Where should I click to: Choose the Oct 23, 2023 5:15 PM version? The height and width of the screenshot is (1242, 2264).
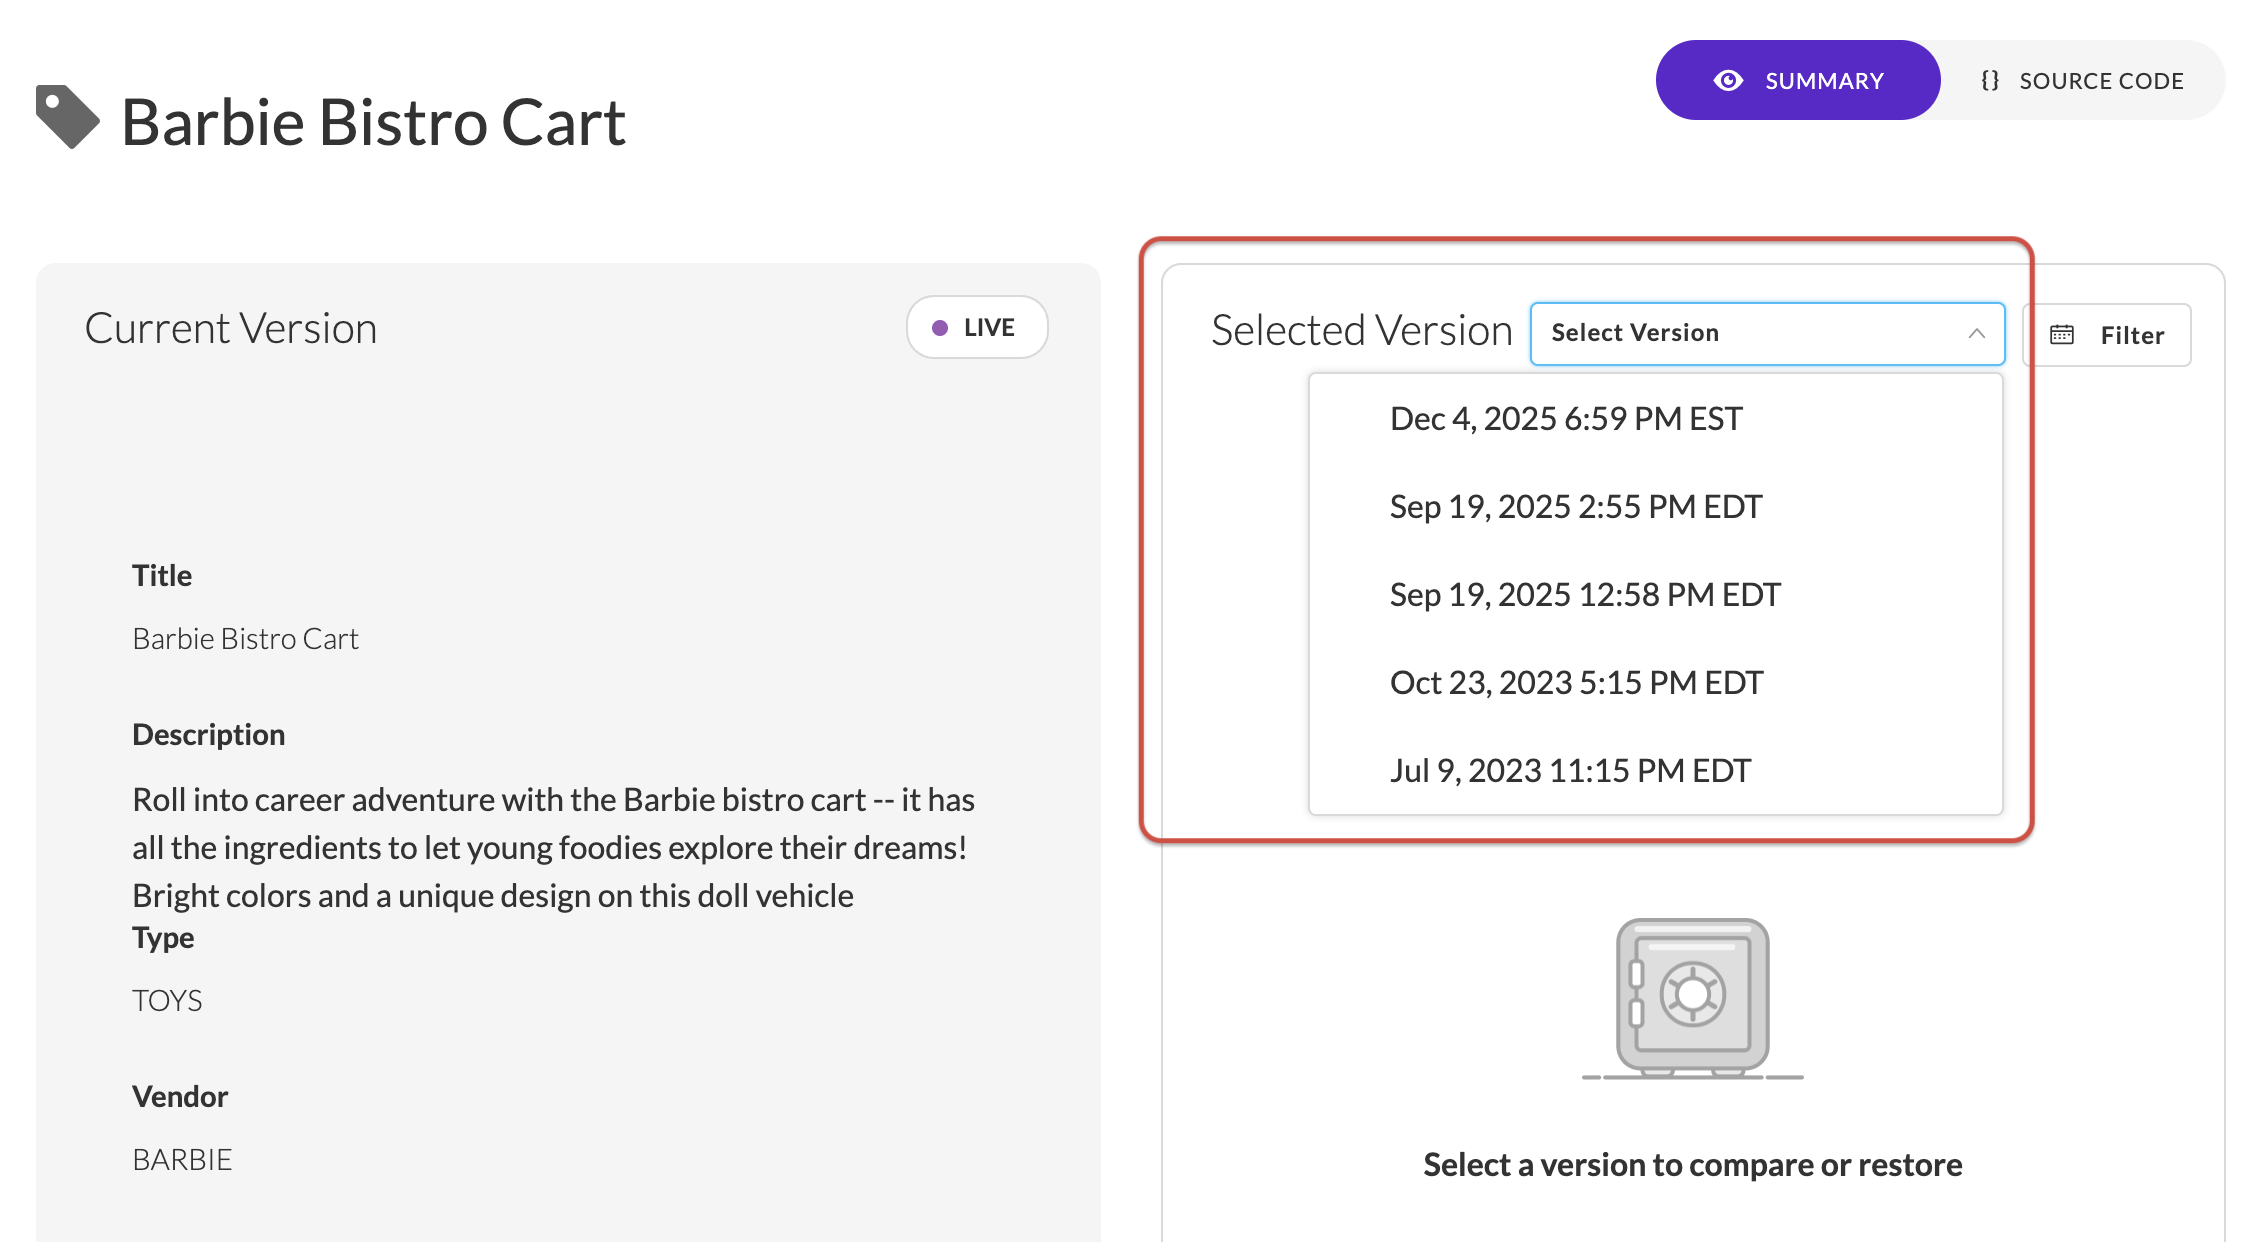coord(1576,681)
